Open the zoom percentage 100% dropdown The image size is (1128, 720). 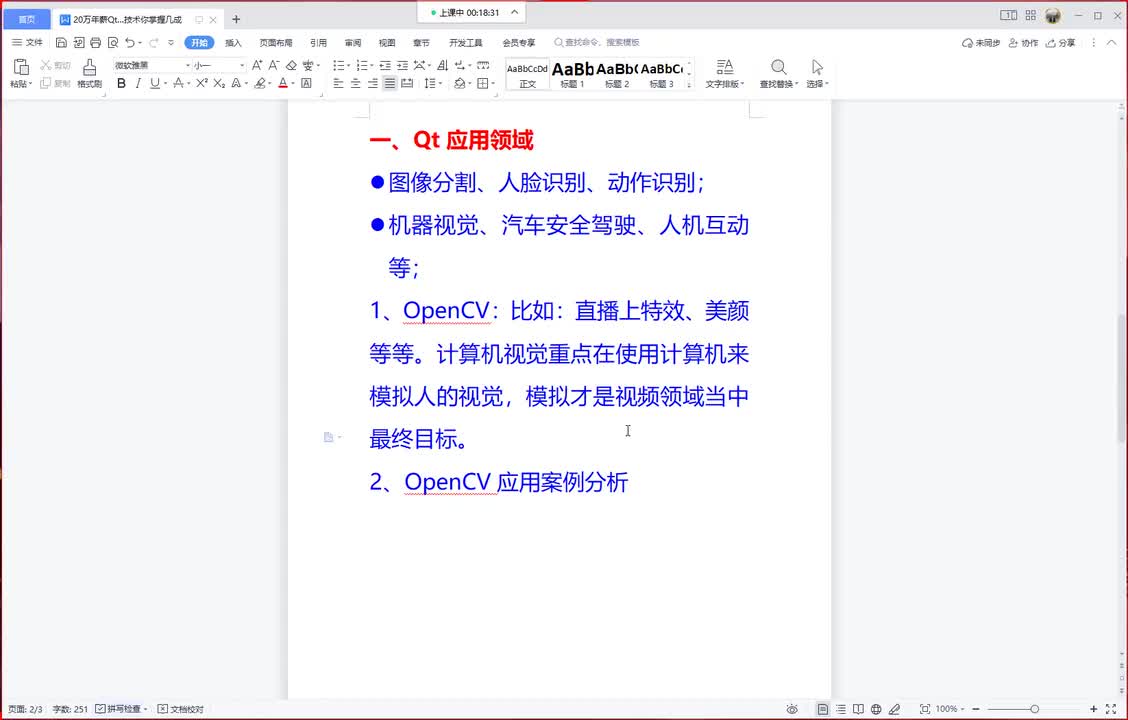[x=950, y=709]
